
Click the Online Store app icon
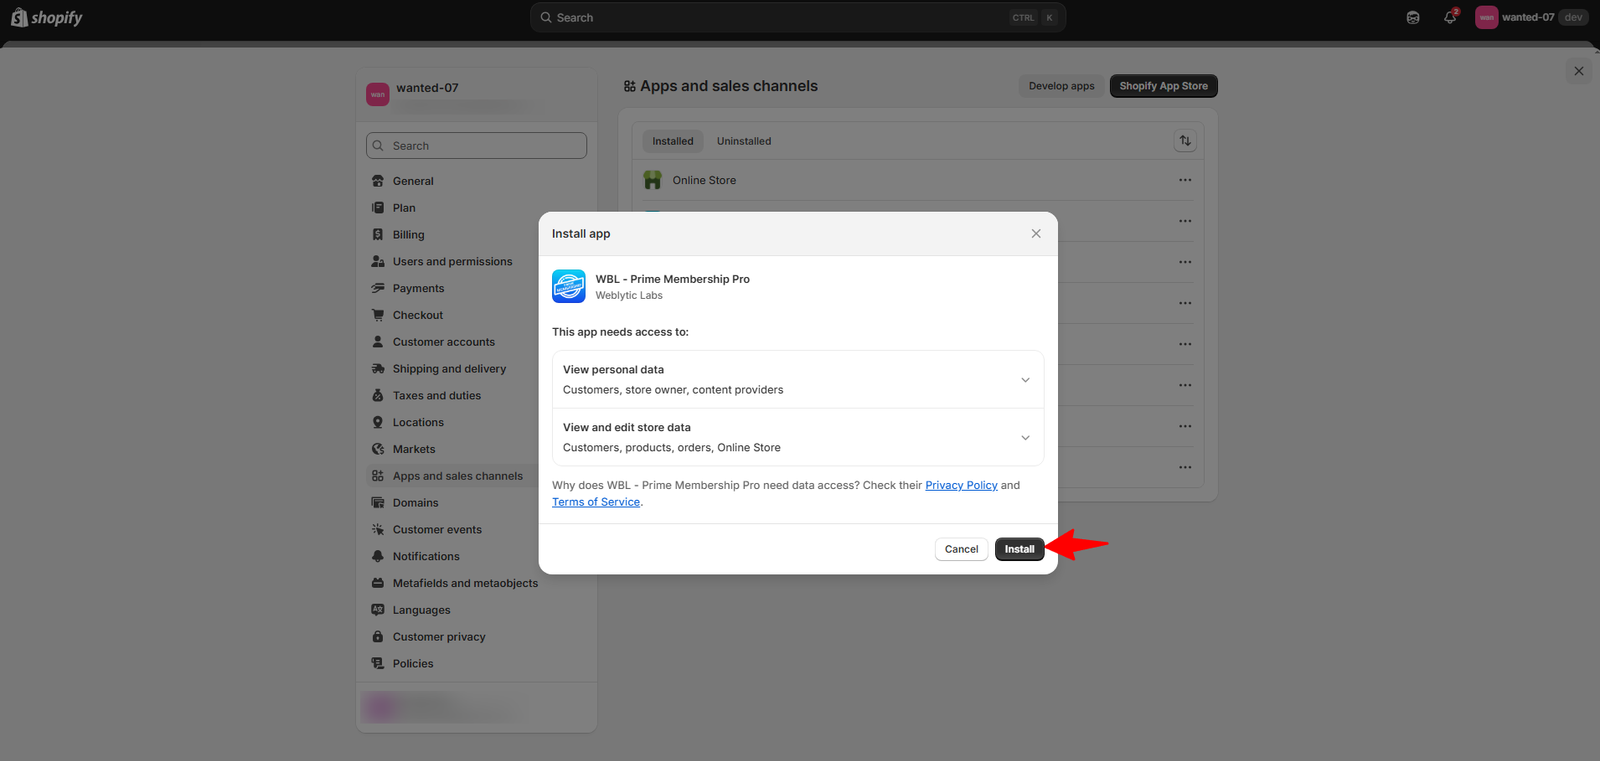(x=653, y=180)
